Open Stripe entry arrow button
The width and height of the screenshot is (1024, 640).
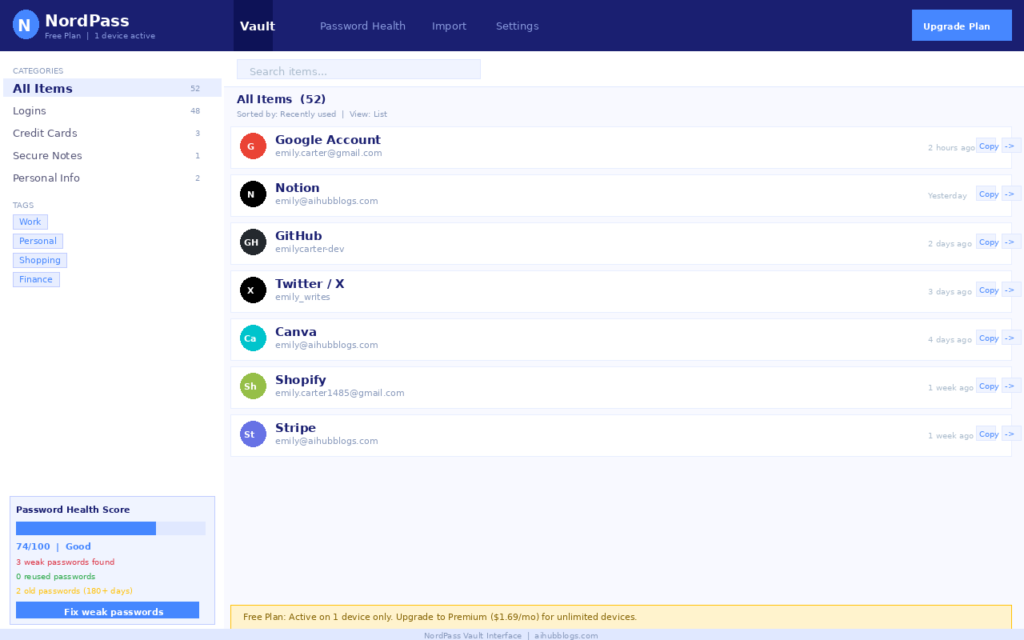coord(1010,434)
